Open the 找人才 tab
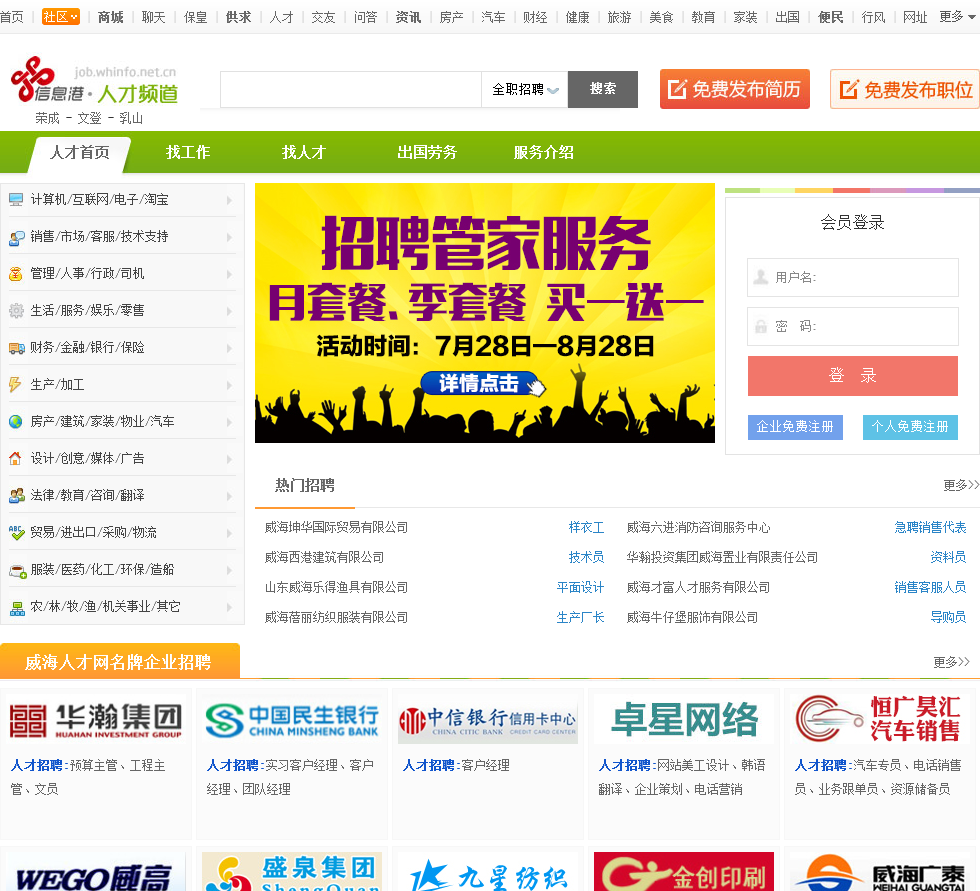 [x=304, y=152]
